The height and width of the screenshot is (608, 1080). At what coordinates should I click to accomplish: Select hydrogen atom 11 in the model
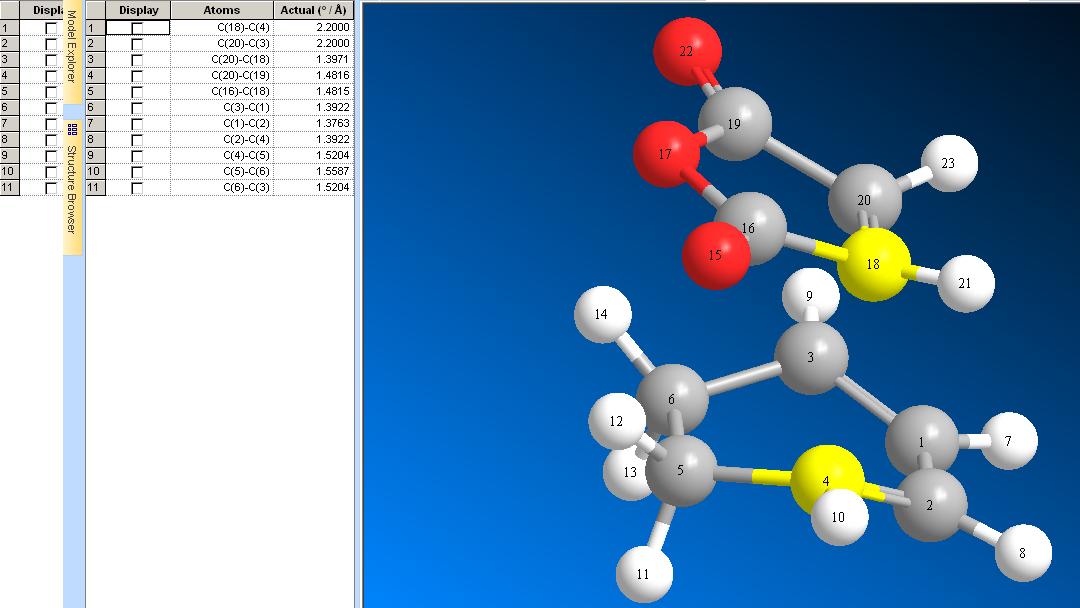(x=643, y=574)
